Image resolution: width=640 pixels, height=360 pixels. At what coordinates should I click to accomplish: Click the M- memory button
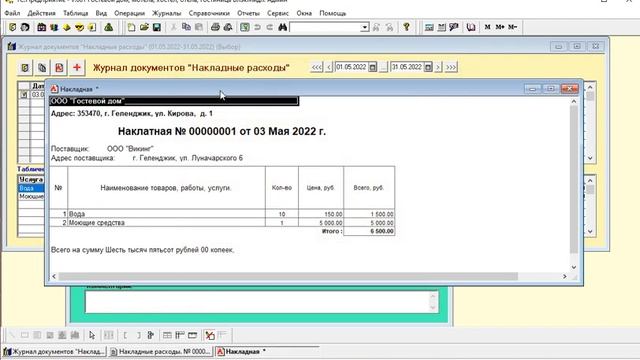coord(513,27)
